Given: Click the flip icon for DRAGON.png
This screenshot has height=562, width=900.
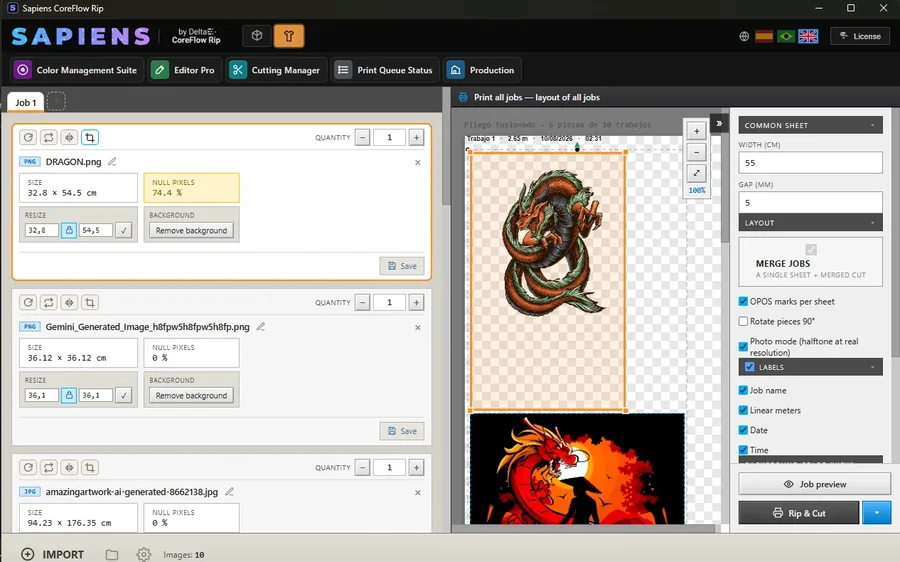Looking at the screenshot, I should point(49,137).
